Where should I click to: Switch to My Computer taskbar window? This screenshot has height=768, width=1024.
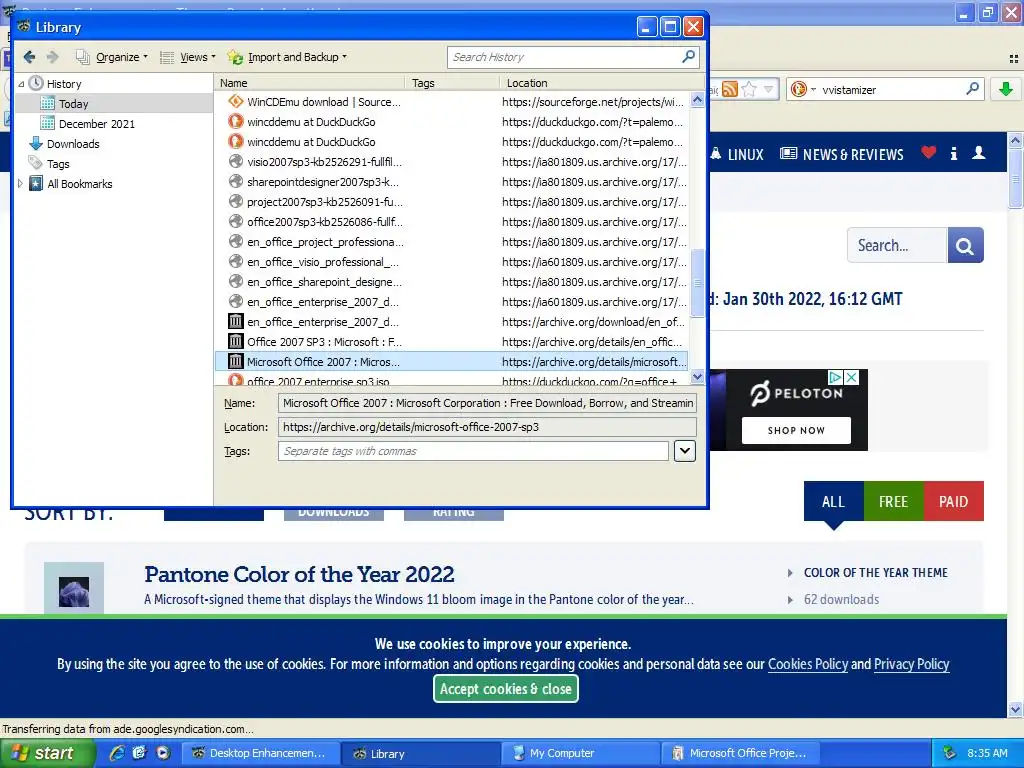[579, 753]
